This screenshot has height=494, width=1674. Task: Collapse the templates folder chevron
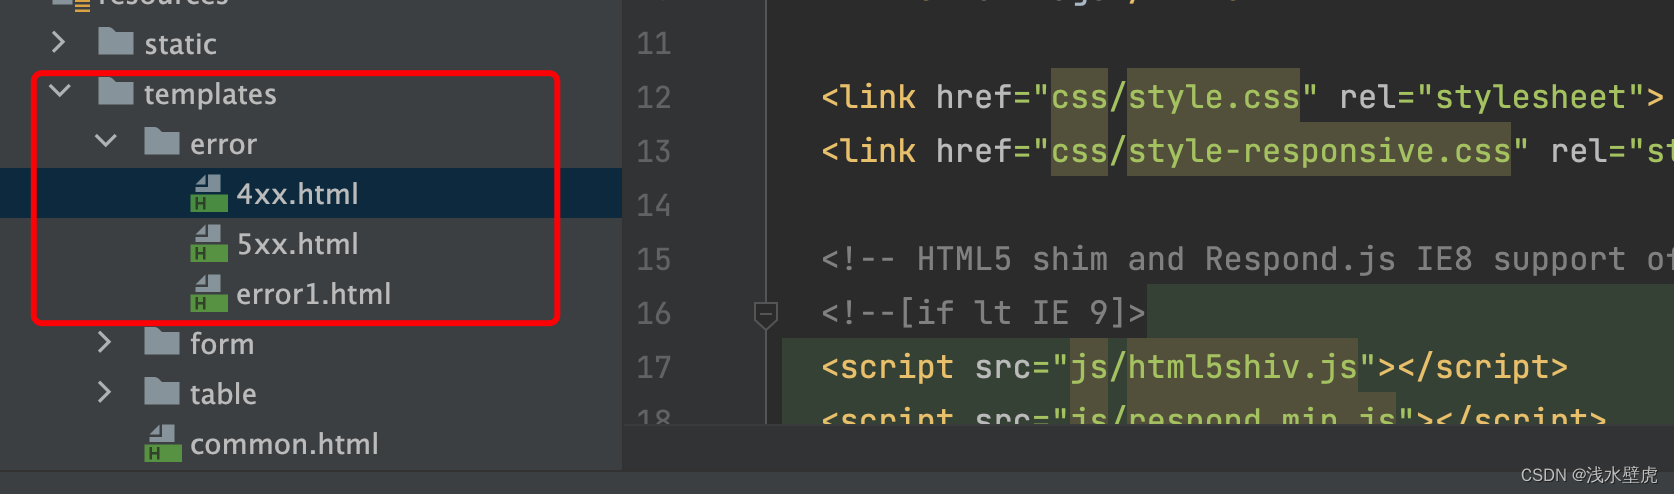(60, 91)
